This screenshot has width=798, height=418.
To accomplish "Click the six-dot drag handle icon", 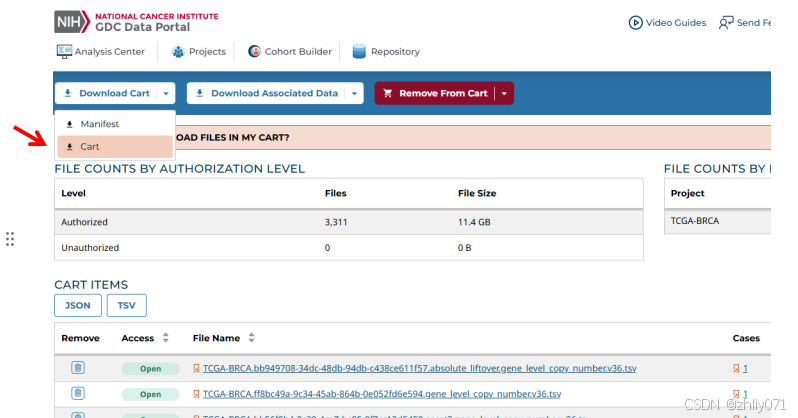I will (10, 239).
